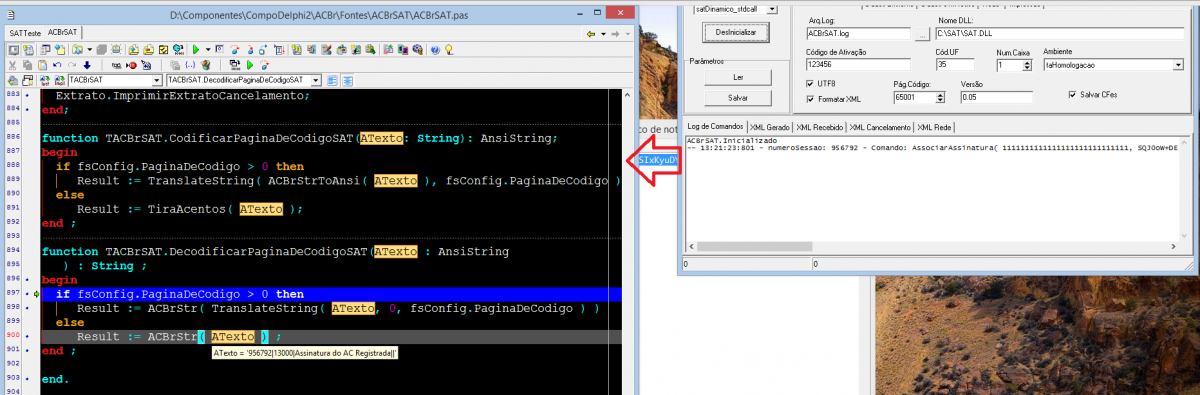This screenshot has width=1200, height=395.
Task: Click the blue down arrow toolbar icon
Action: click(x=87, y=64)
